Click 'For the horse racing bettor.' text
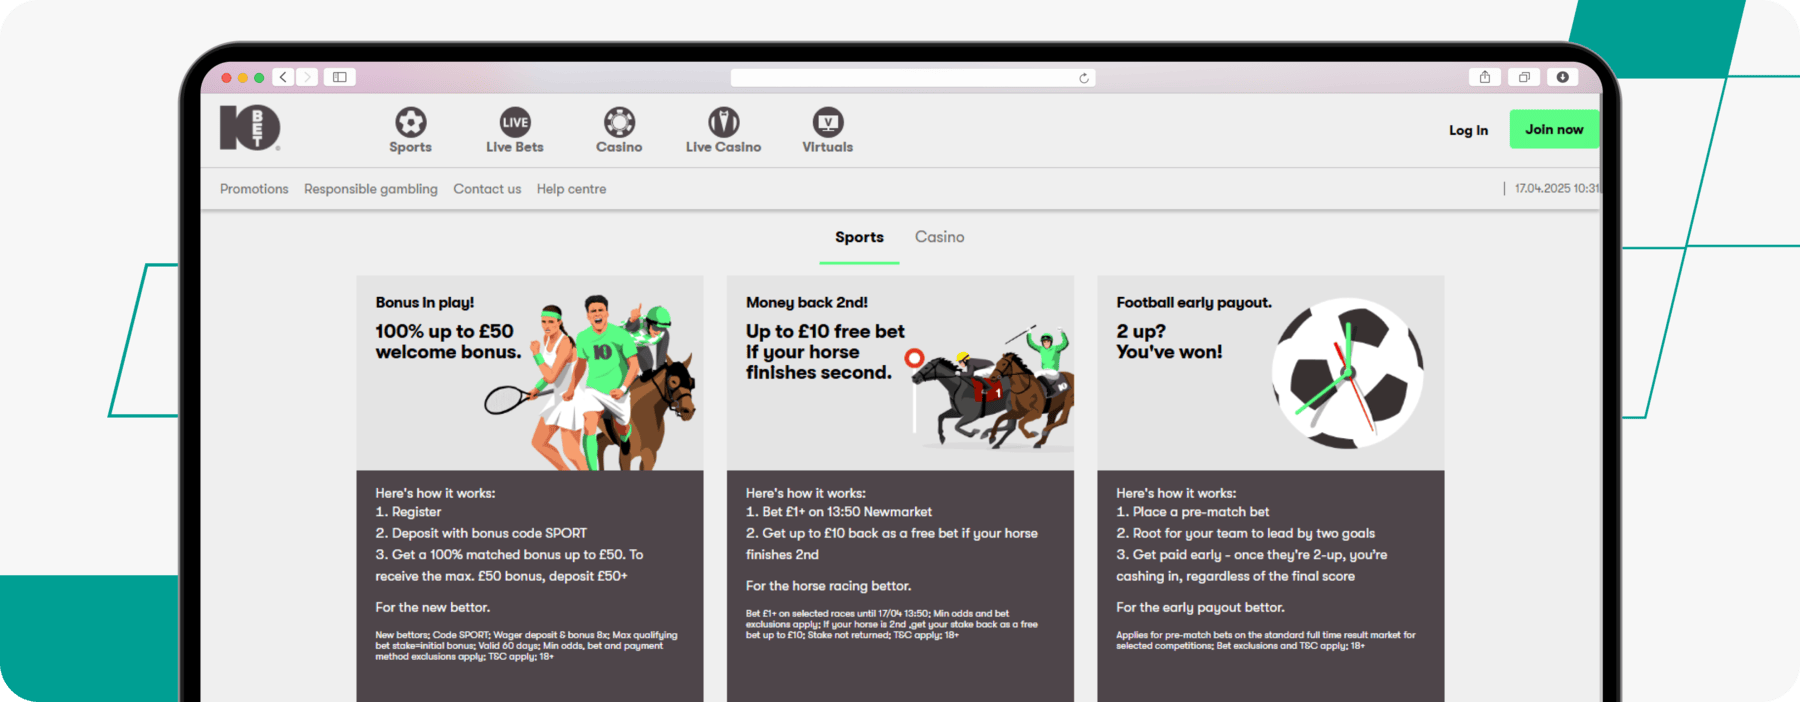This screenshot has width=1800, height=702. pyautogui.click(x=828, y=586)
